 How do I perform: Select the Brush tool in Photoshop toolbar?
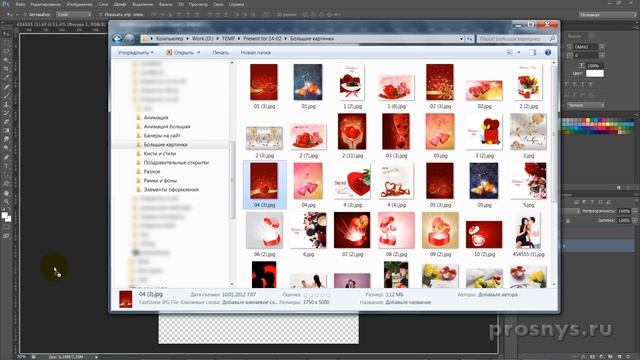(6, 96)
